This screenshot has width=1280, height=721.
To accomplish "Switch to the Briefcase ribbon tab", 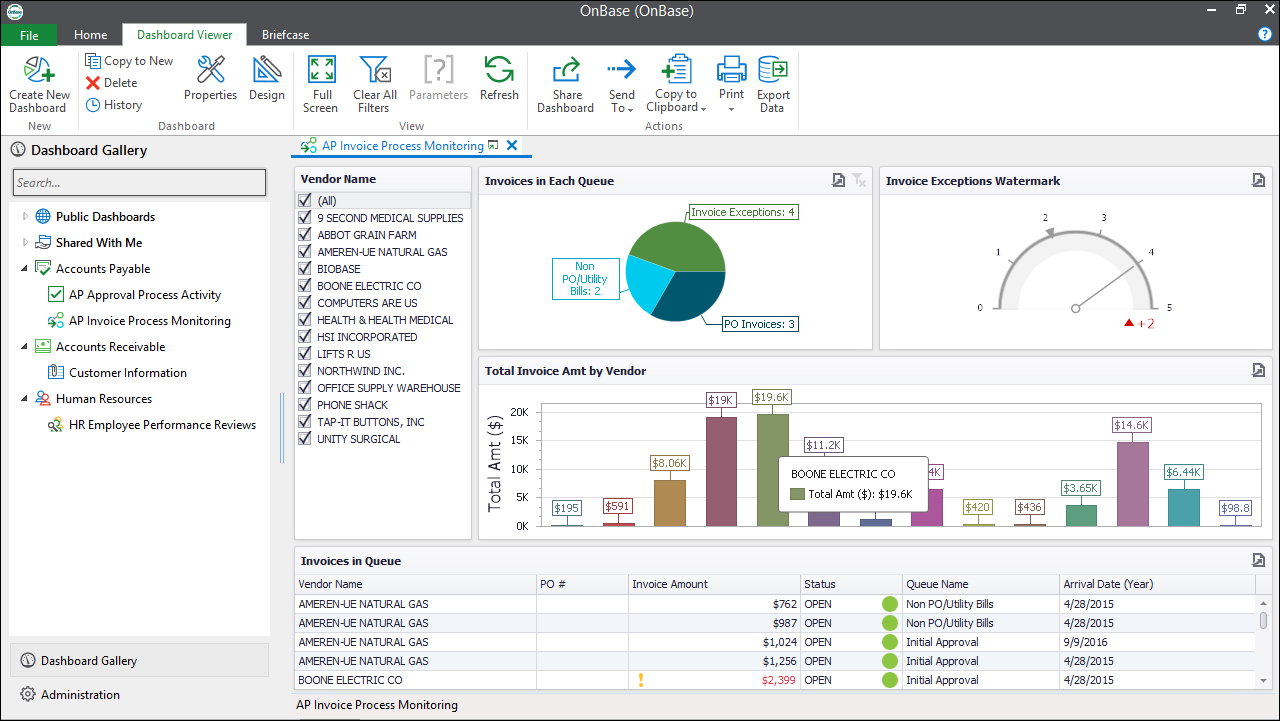I will [286, 35].
